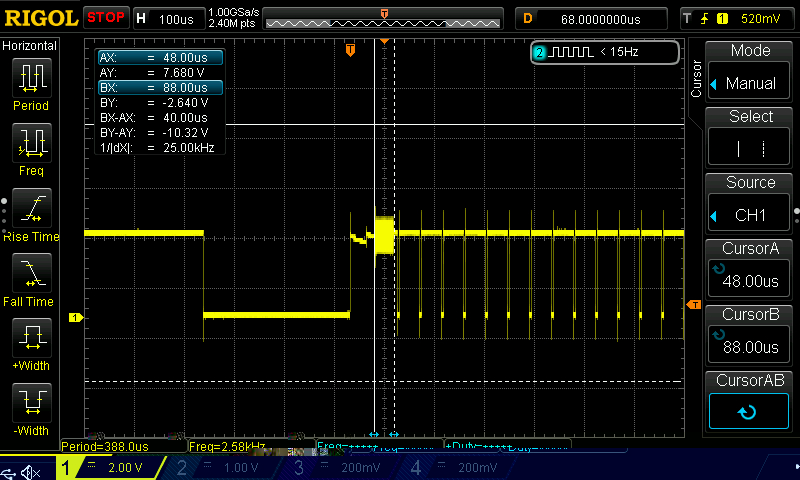800x480 pixels.
Task: Click the AX = 48.00us cursor readout
Action: (x=160, y=58)
